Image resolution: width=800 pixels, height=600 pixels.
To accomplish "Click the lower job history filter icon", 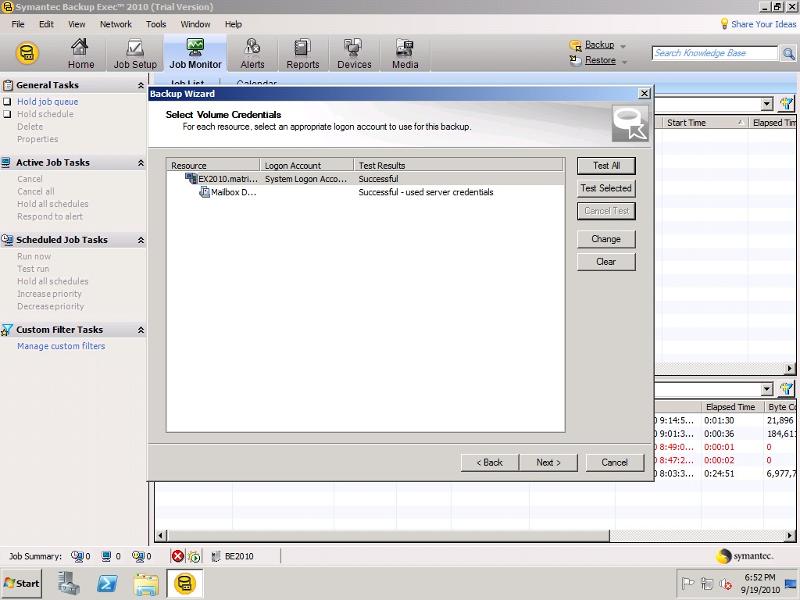I will (786, 389).
